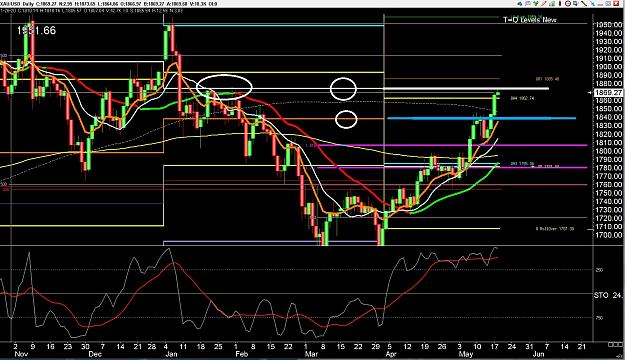625x360 pixels.
Task: Click the Feb month label on time axis
Action: (x=242, y=354)
